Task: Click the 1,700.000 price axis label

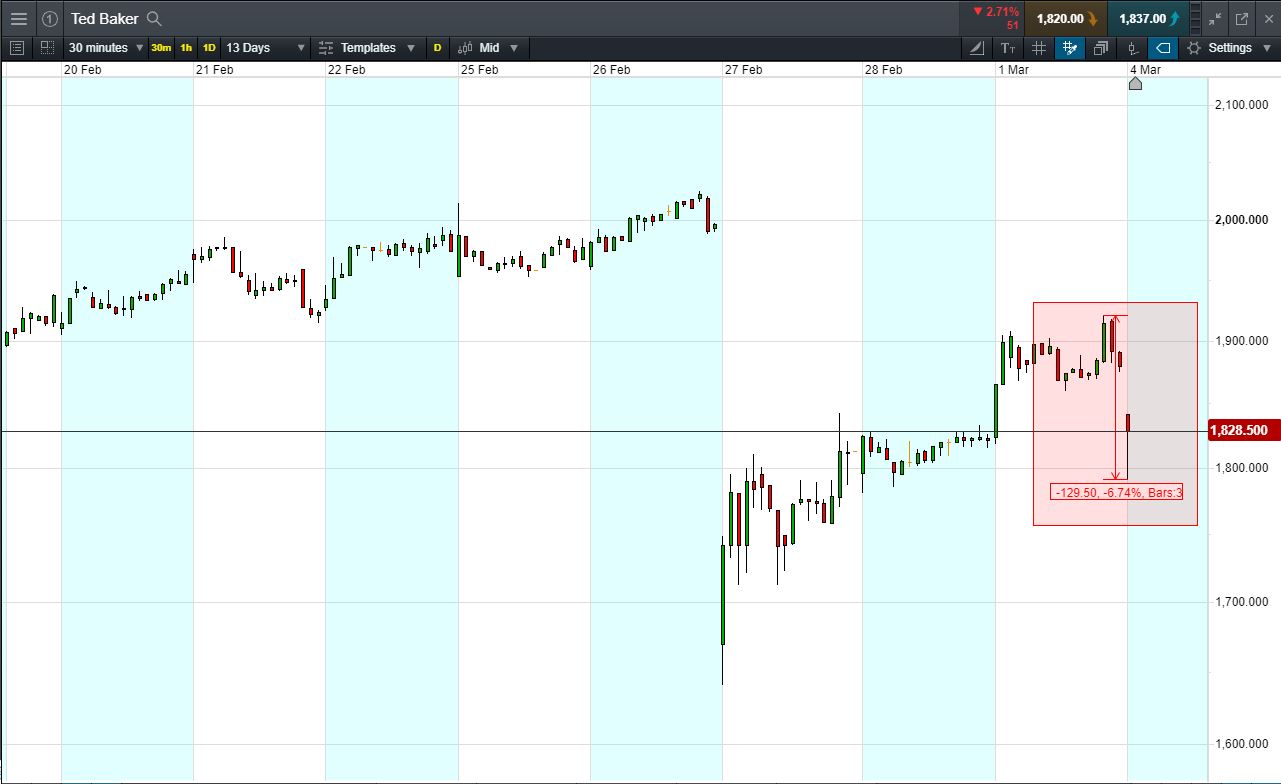Action: point(1241,602)
